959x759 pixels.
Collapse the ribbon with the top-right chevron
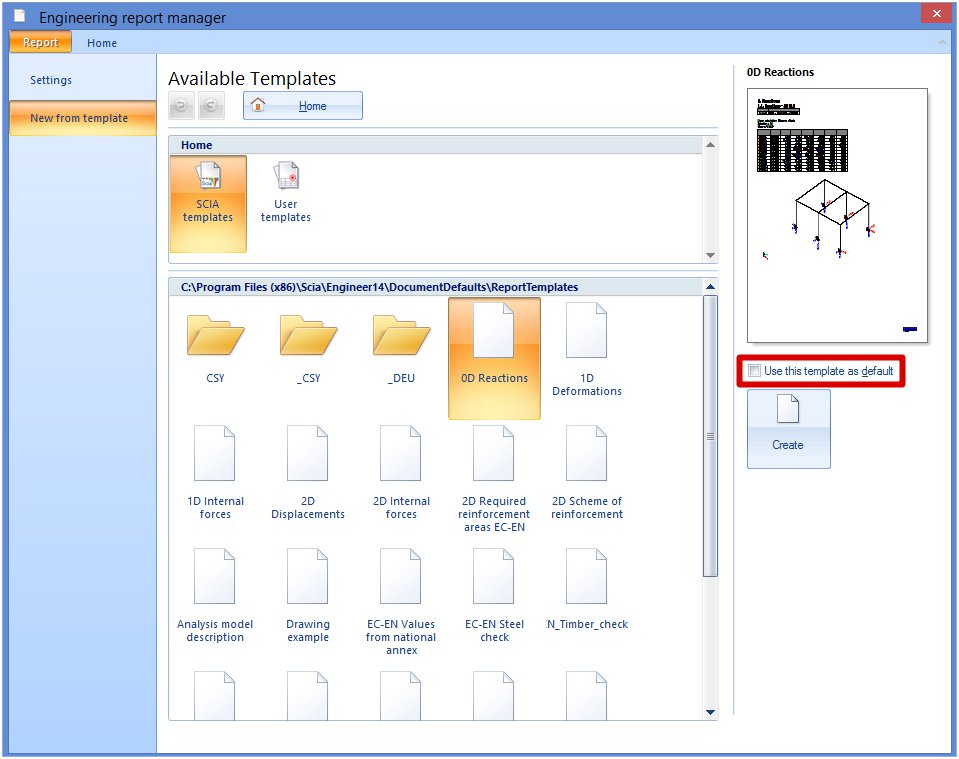(x=942, y=42)
